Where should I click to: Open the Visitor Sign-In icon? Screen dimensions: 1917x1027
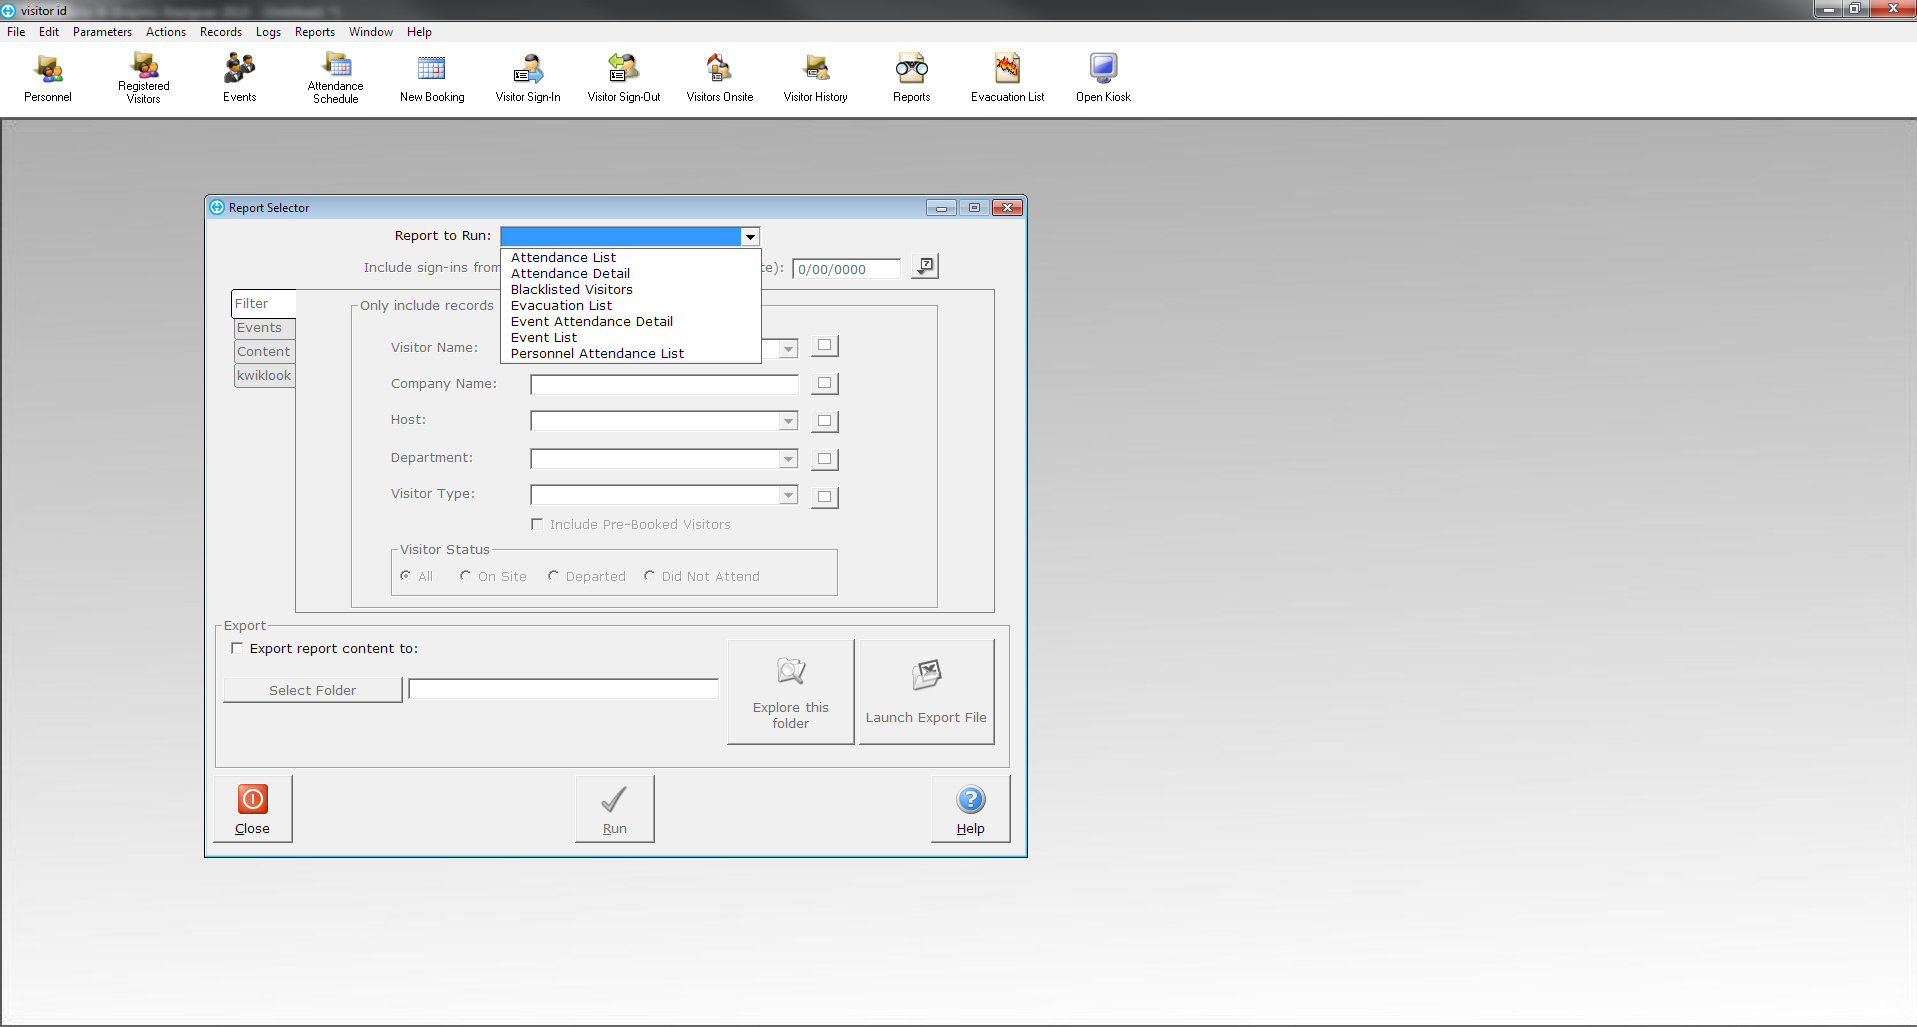(528, 78)
